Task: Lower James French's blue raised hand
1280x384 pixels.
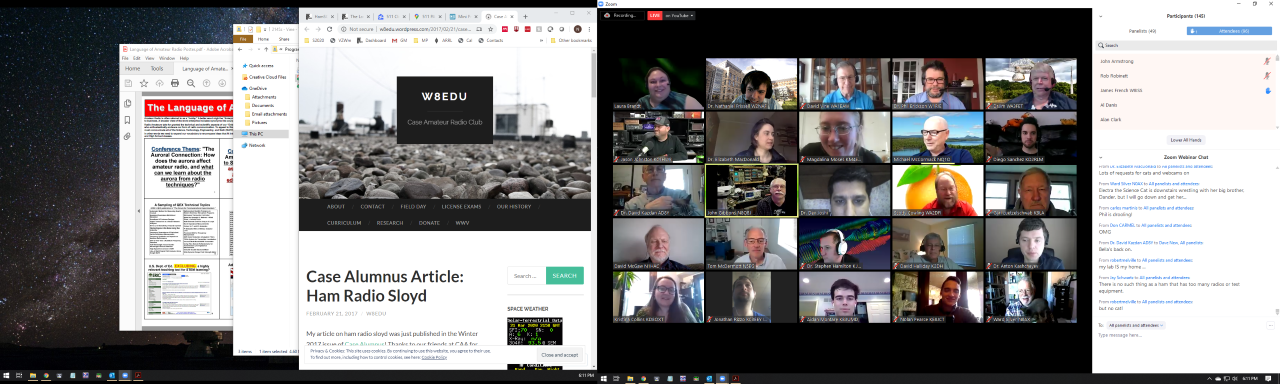Action: tap(1267, 90)
